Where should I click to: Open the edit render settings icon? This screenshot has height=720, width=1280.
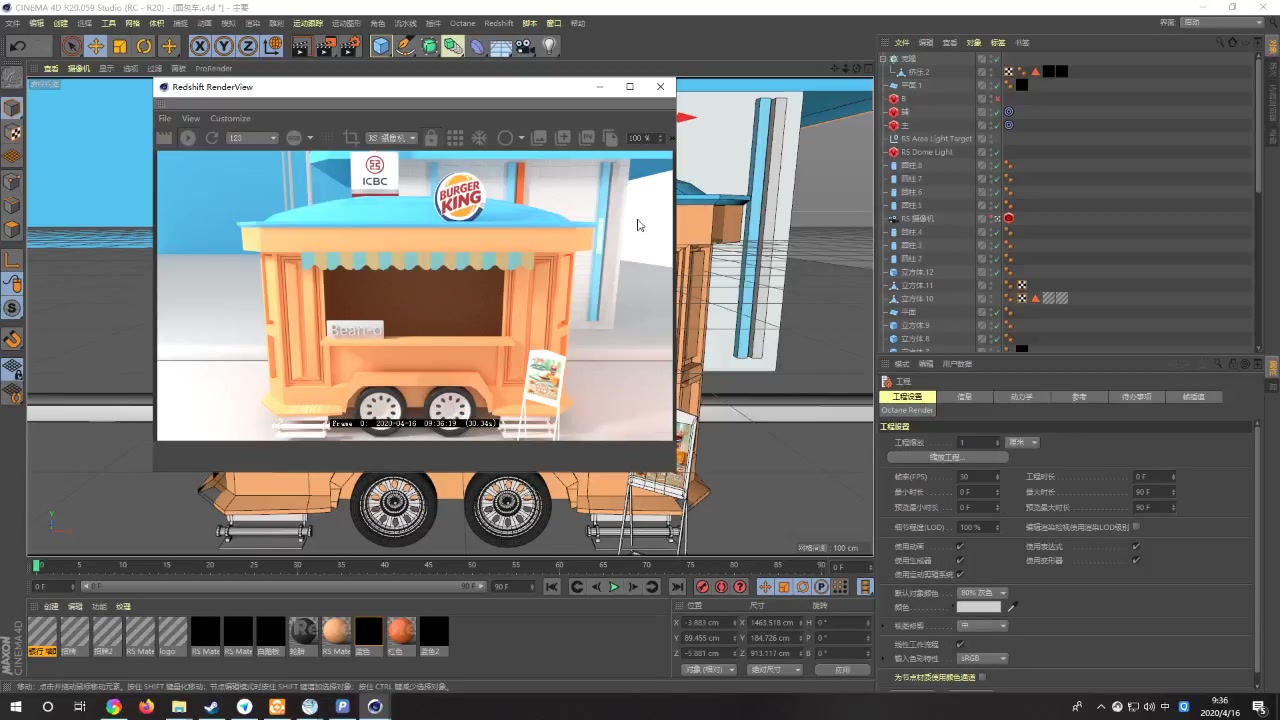350,46
